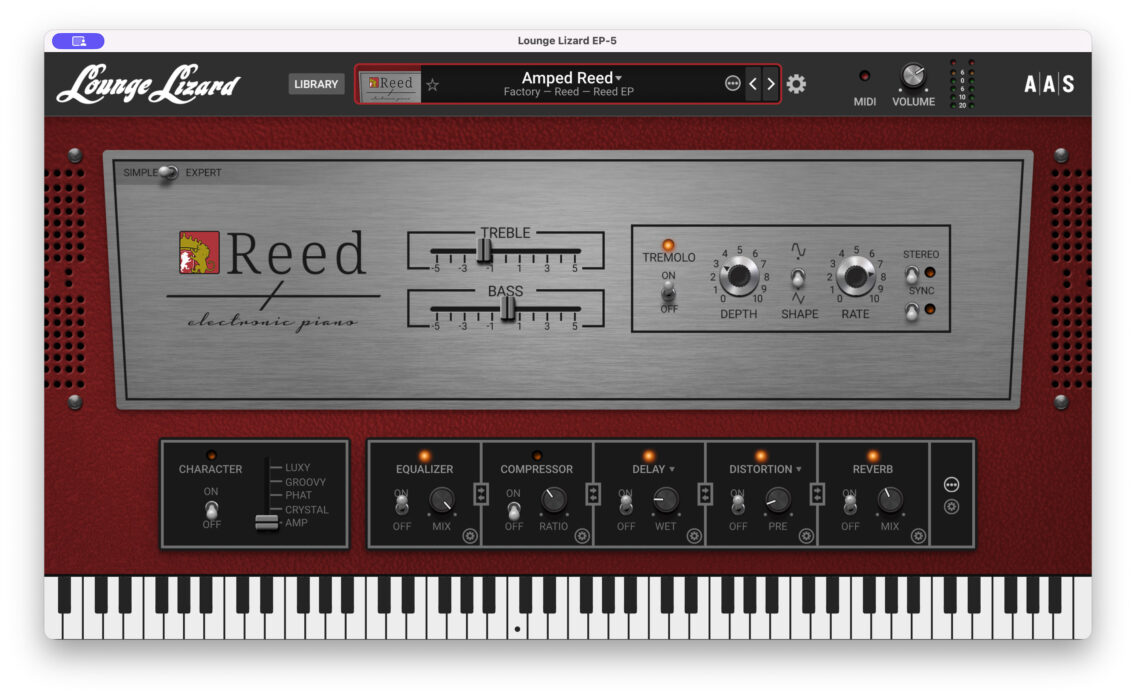Open the LIBRARY browser

316,84
